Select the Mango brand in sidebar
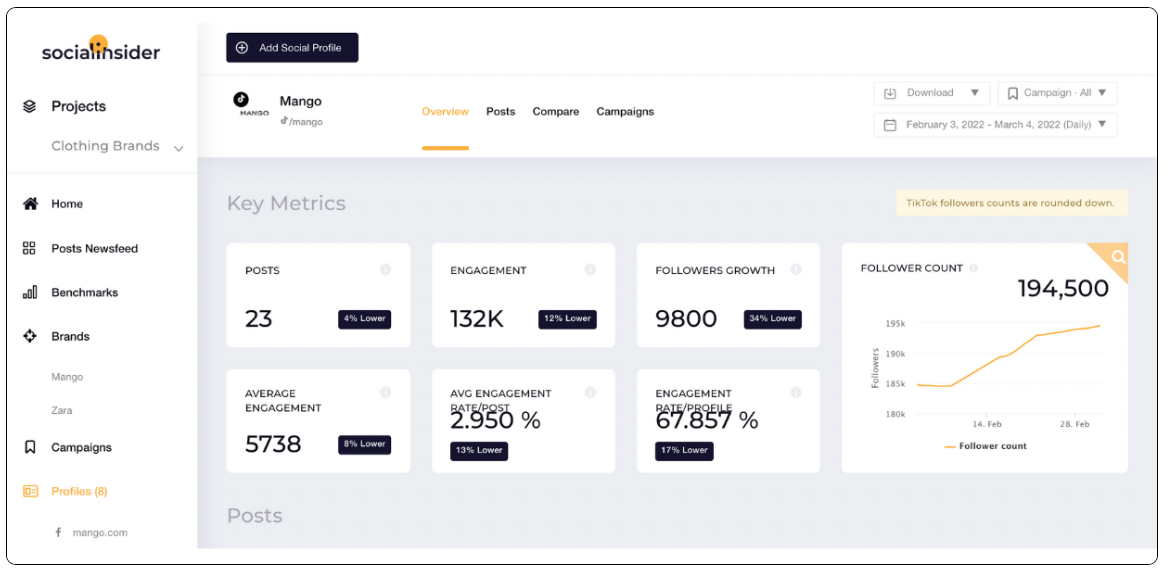The width and height of the screenshot is (1164, 572). point(67,377)
